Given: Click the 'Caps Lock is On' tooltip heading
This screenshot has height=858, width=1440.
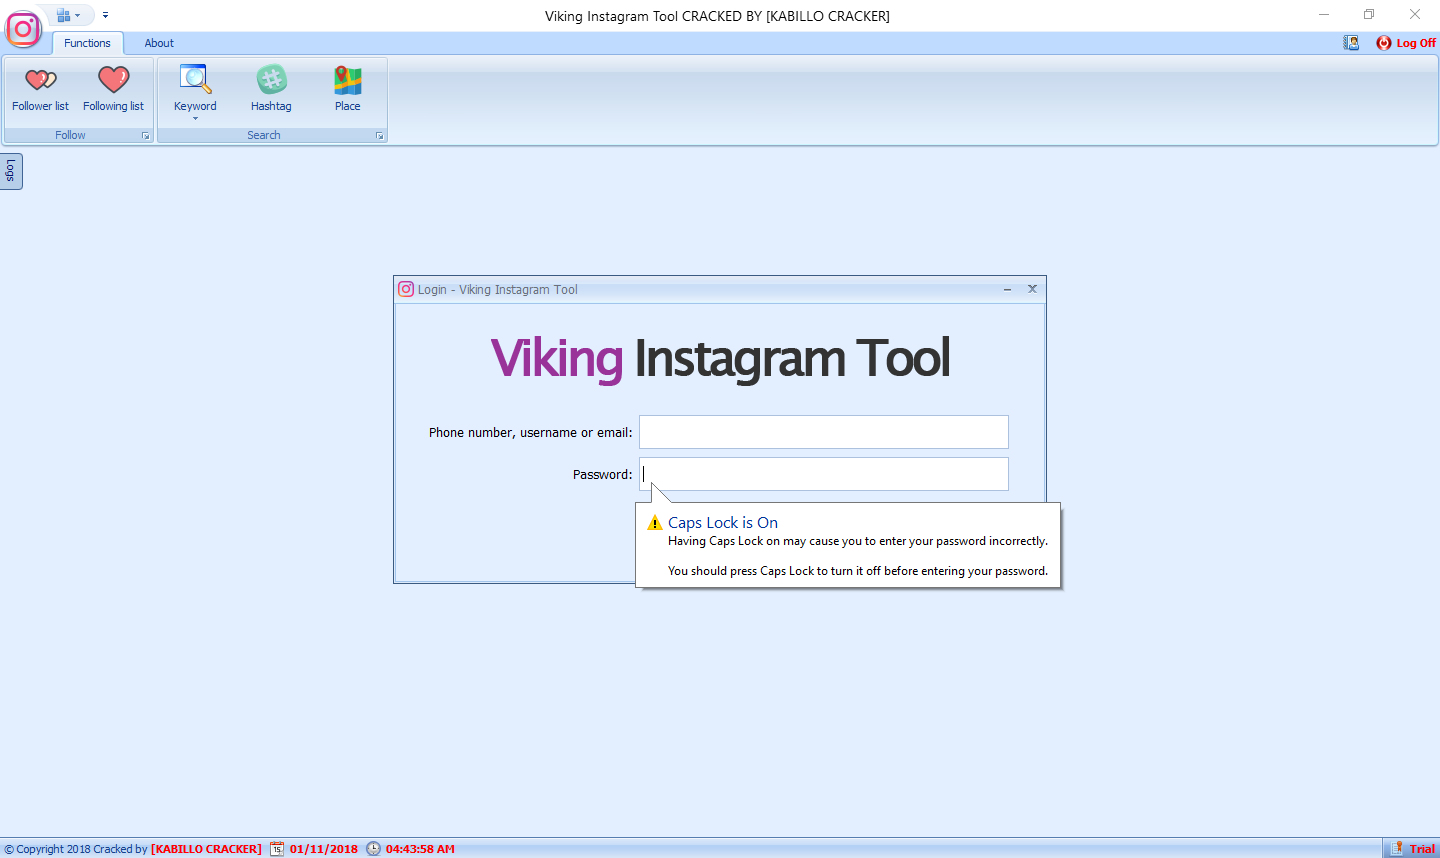Looking at the screenshot, I should click(723, 522).
